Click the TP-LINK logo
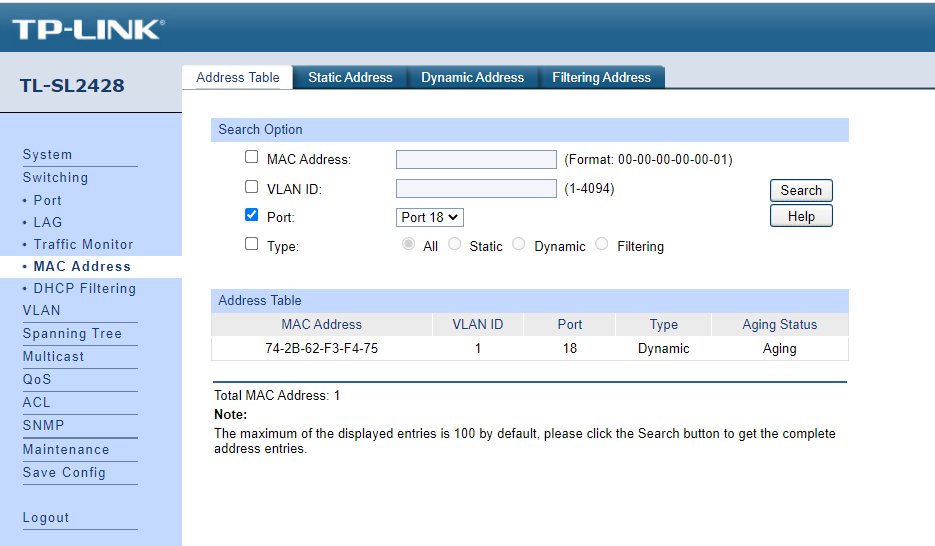 tap(88, 29)
